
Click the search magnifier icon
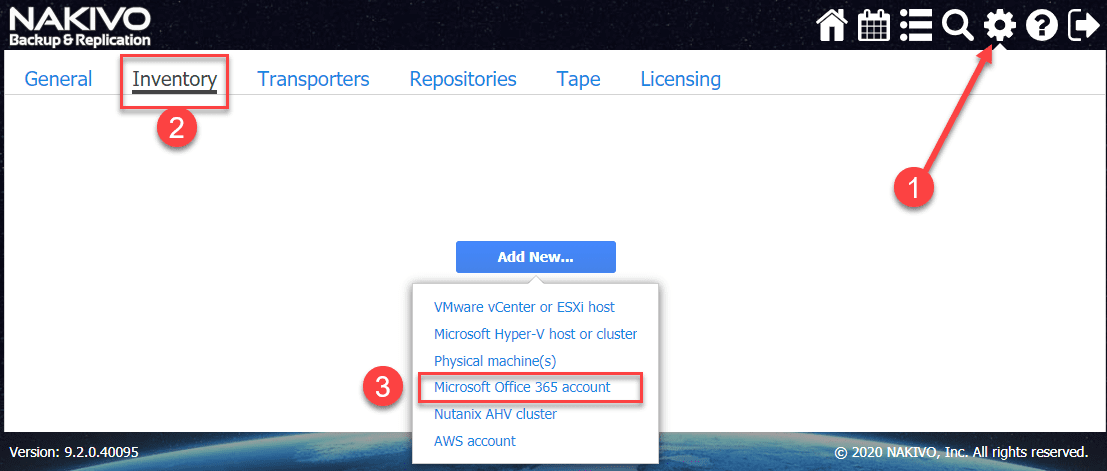957,27
